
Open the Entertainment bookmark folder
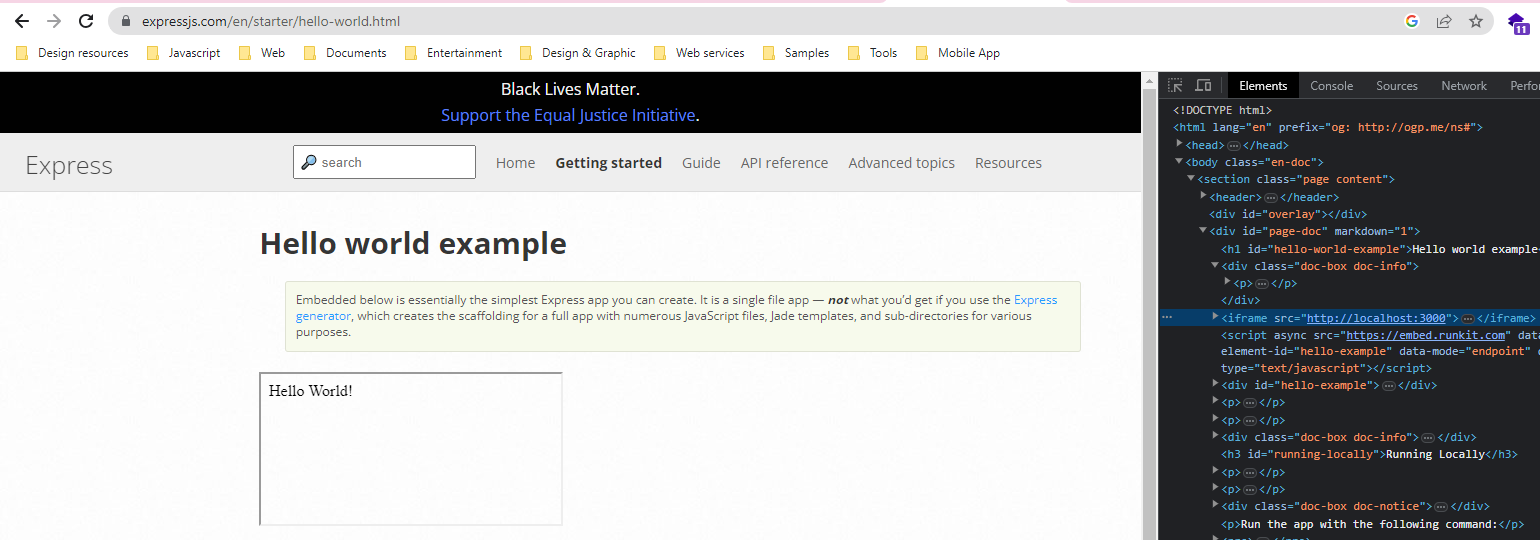pyautogui.click(x=453, y=53)
